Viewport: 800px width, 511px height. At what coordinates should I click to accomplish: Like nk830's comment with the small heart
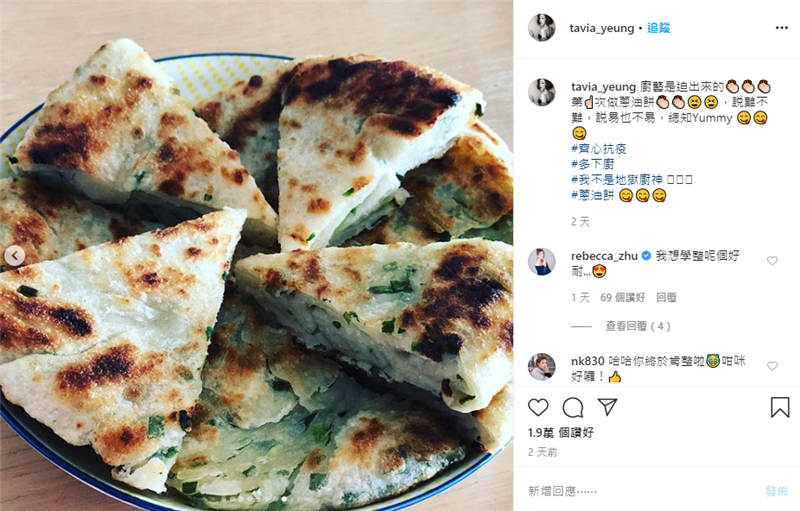tap(772, 366)
